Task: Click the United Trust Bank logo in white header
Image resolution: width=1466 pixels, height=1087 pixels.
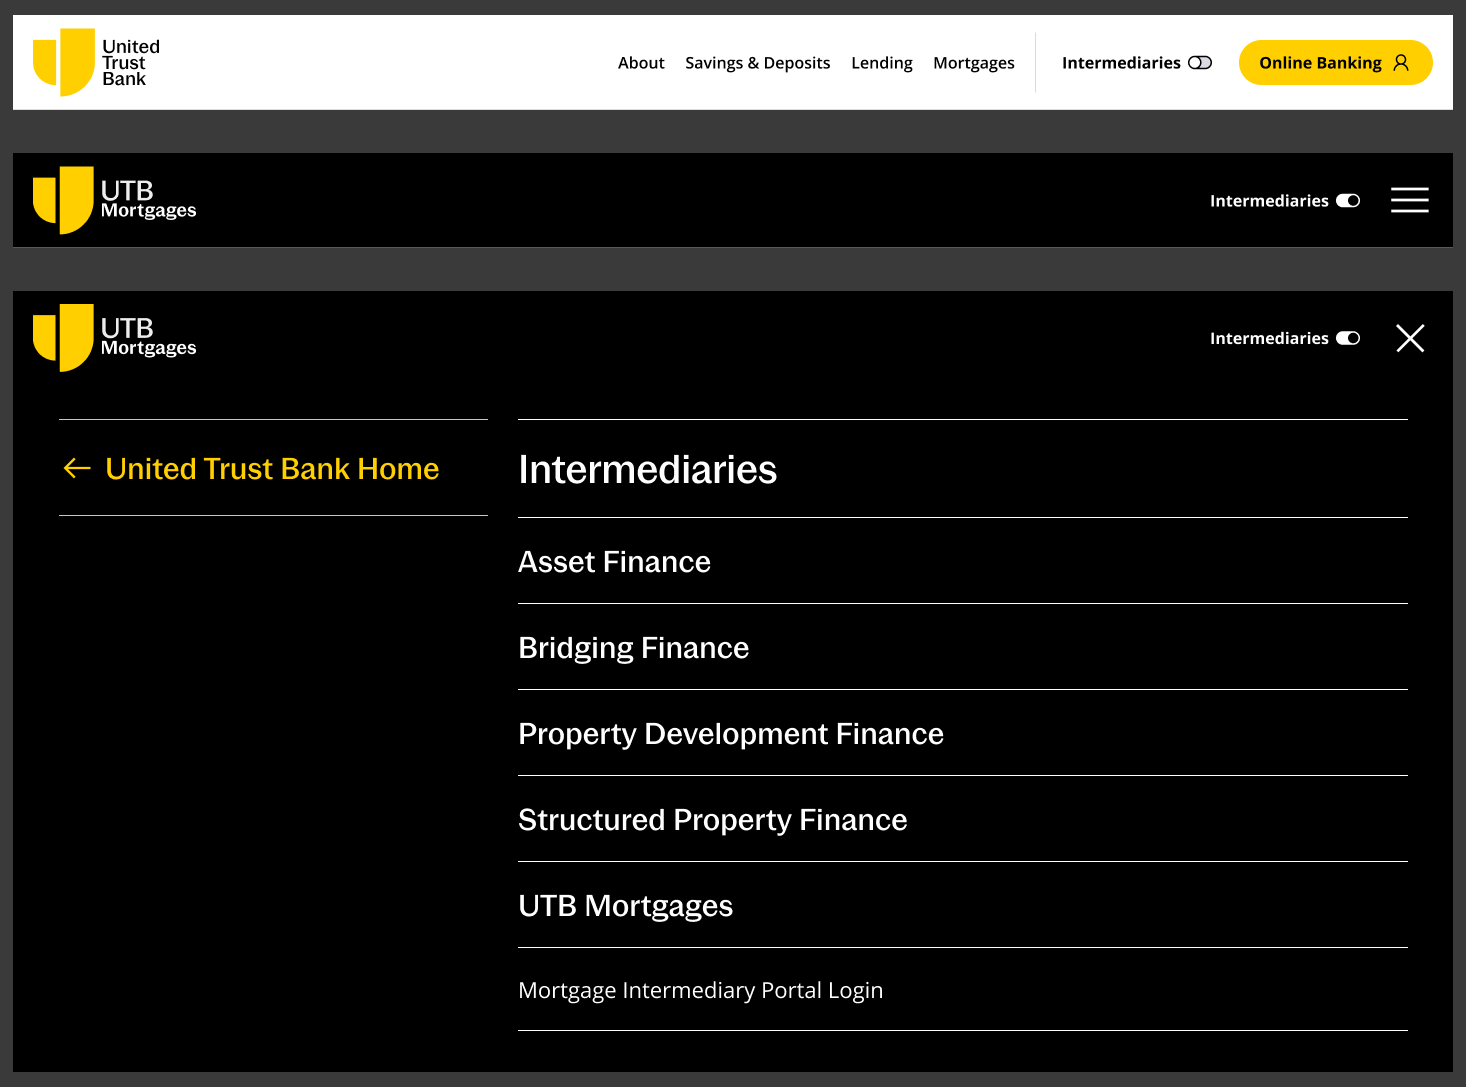Action: [x=96, y=62]
